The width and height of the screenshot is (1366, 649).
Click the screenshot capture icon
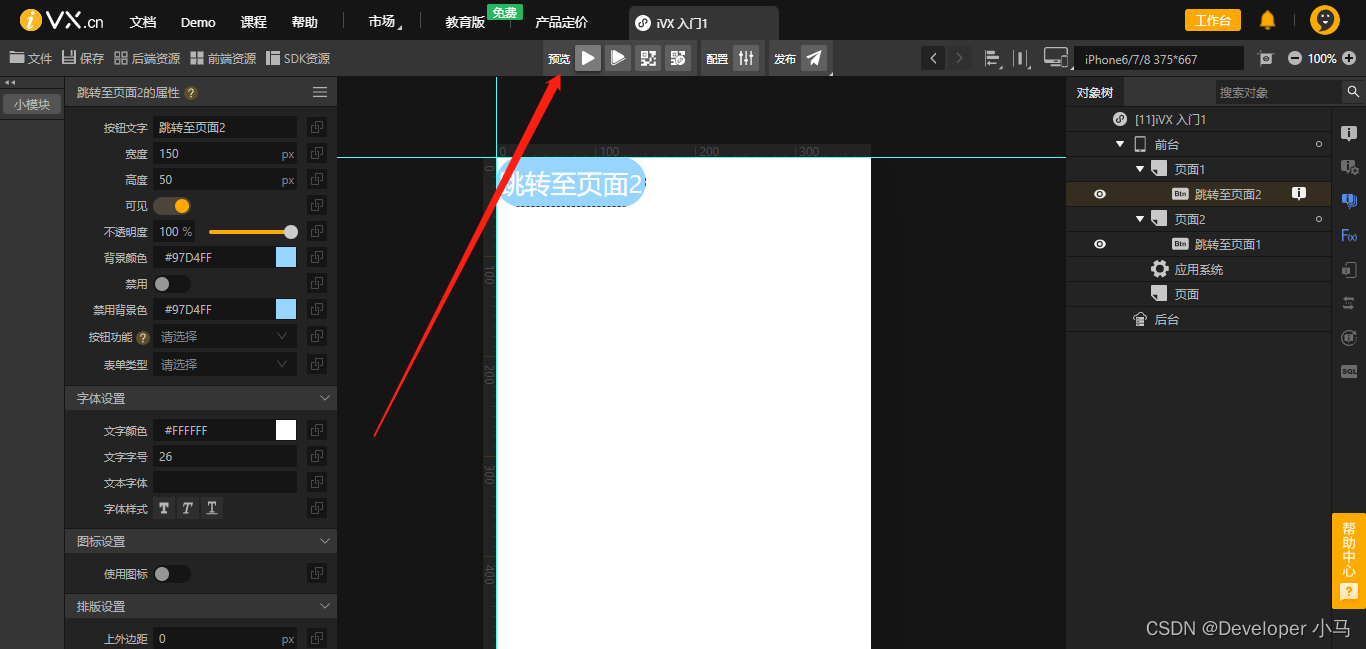(1266, 59)
